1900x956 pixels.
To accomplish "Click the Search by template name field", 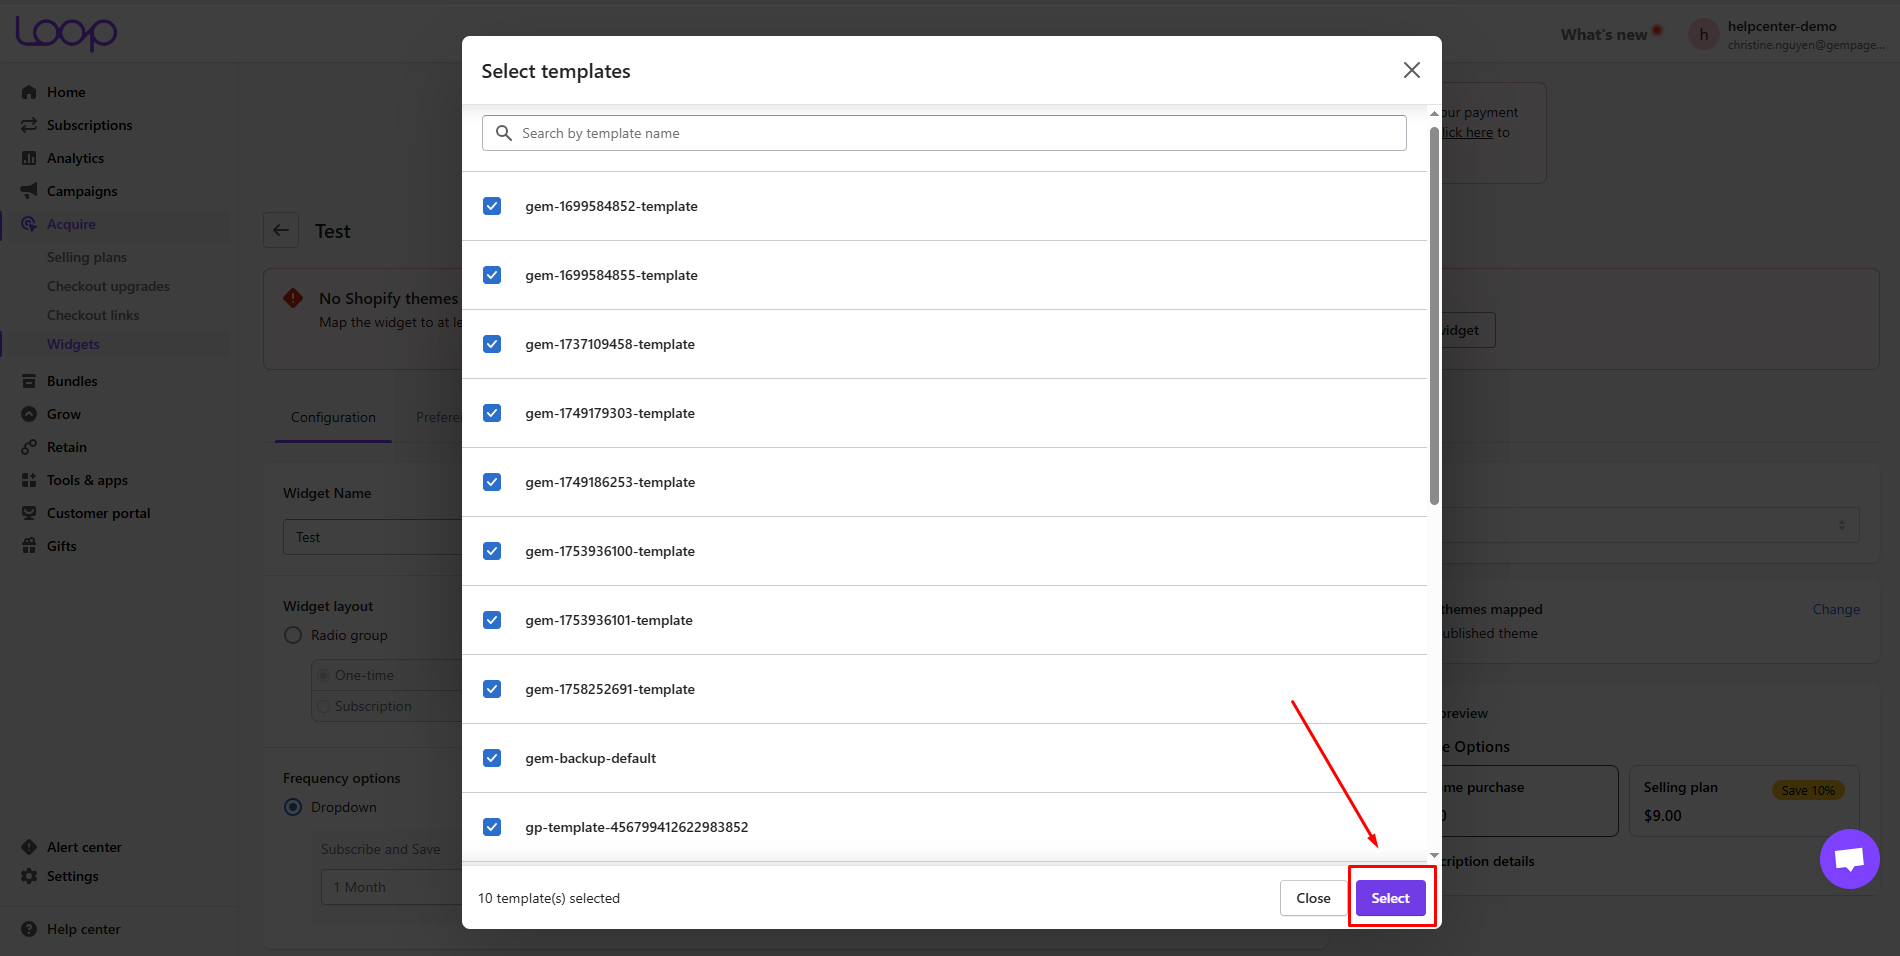I will coord(944,133).
